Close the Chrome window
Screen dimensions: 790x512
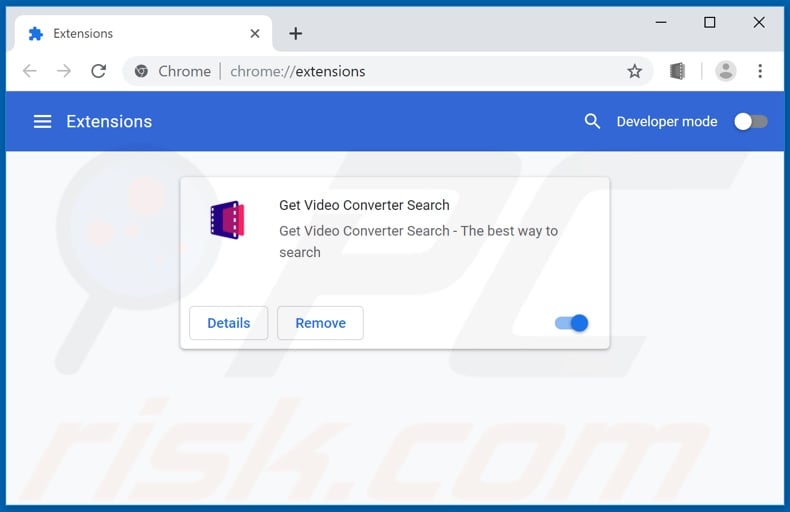point(759,22)
